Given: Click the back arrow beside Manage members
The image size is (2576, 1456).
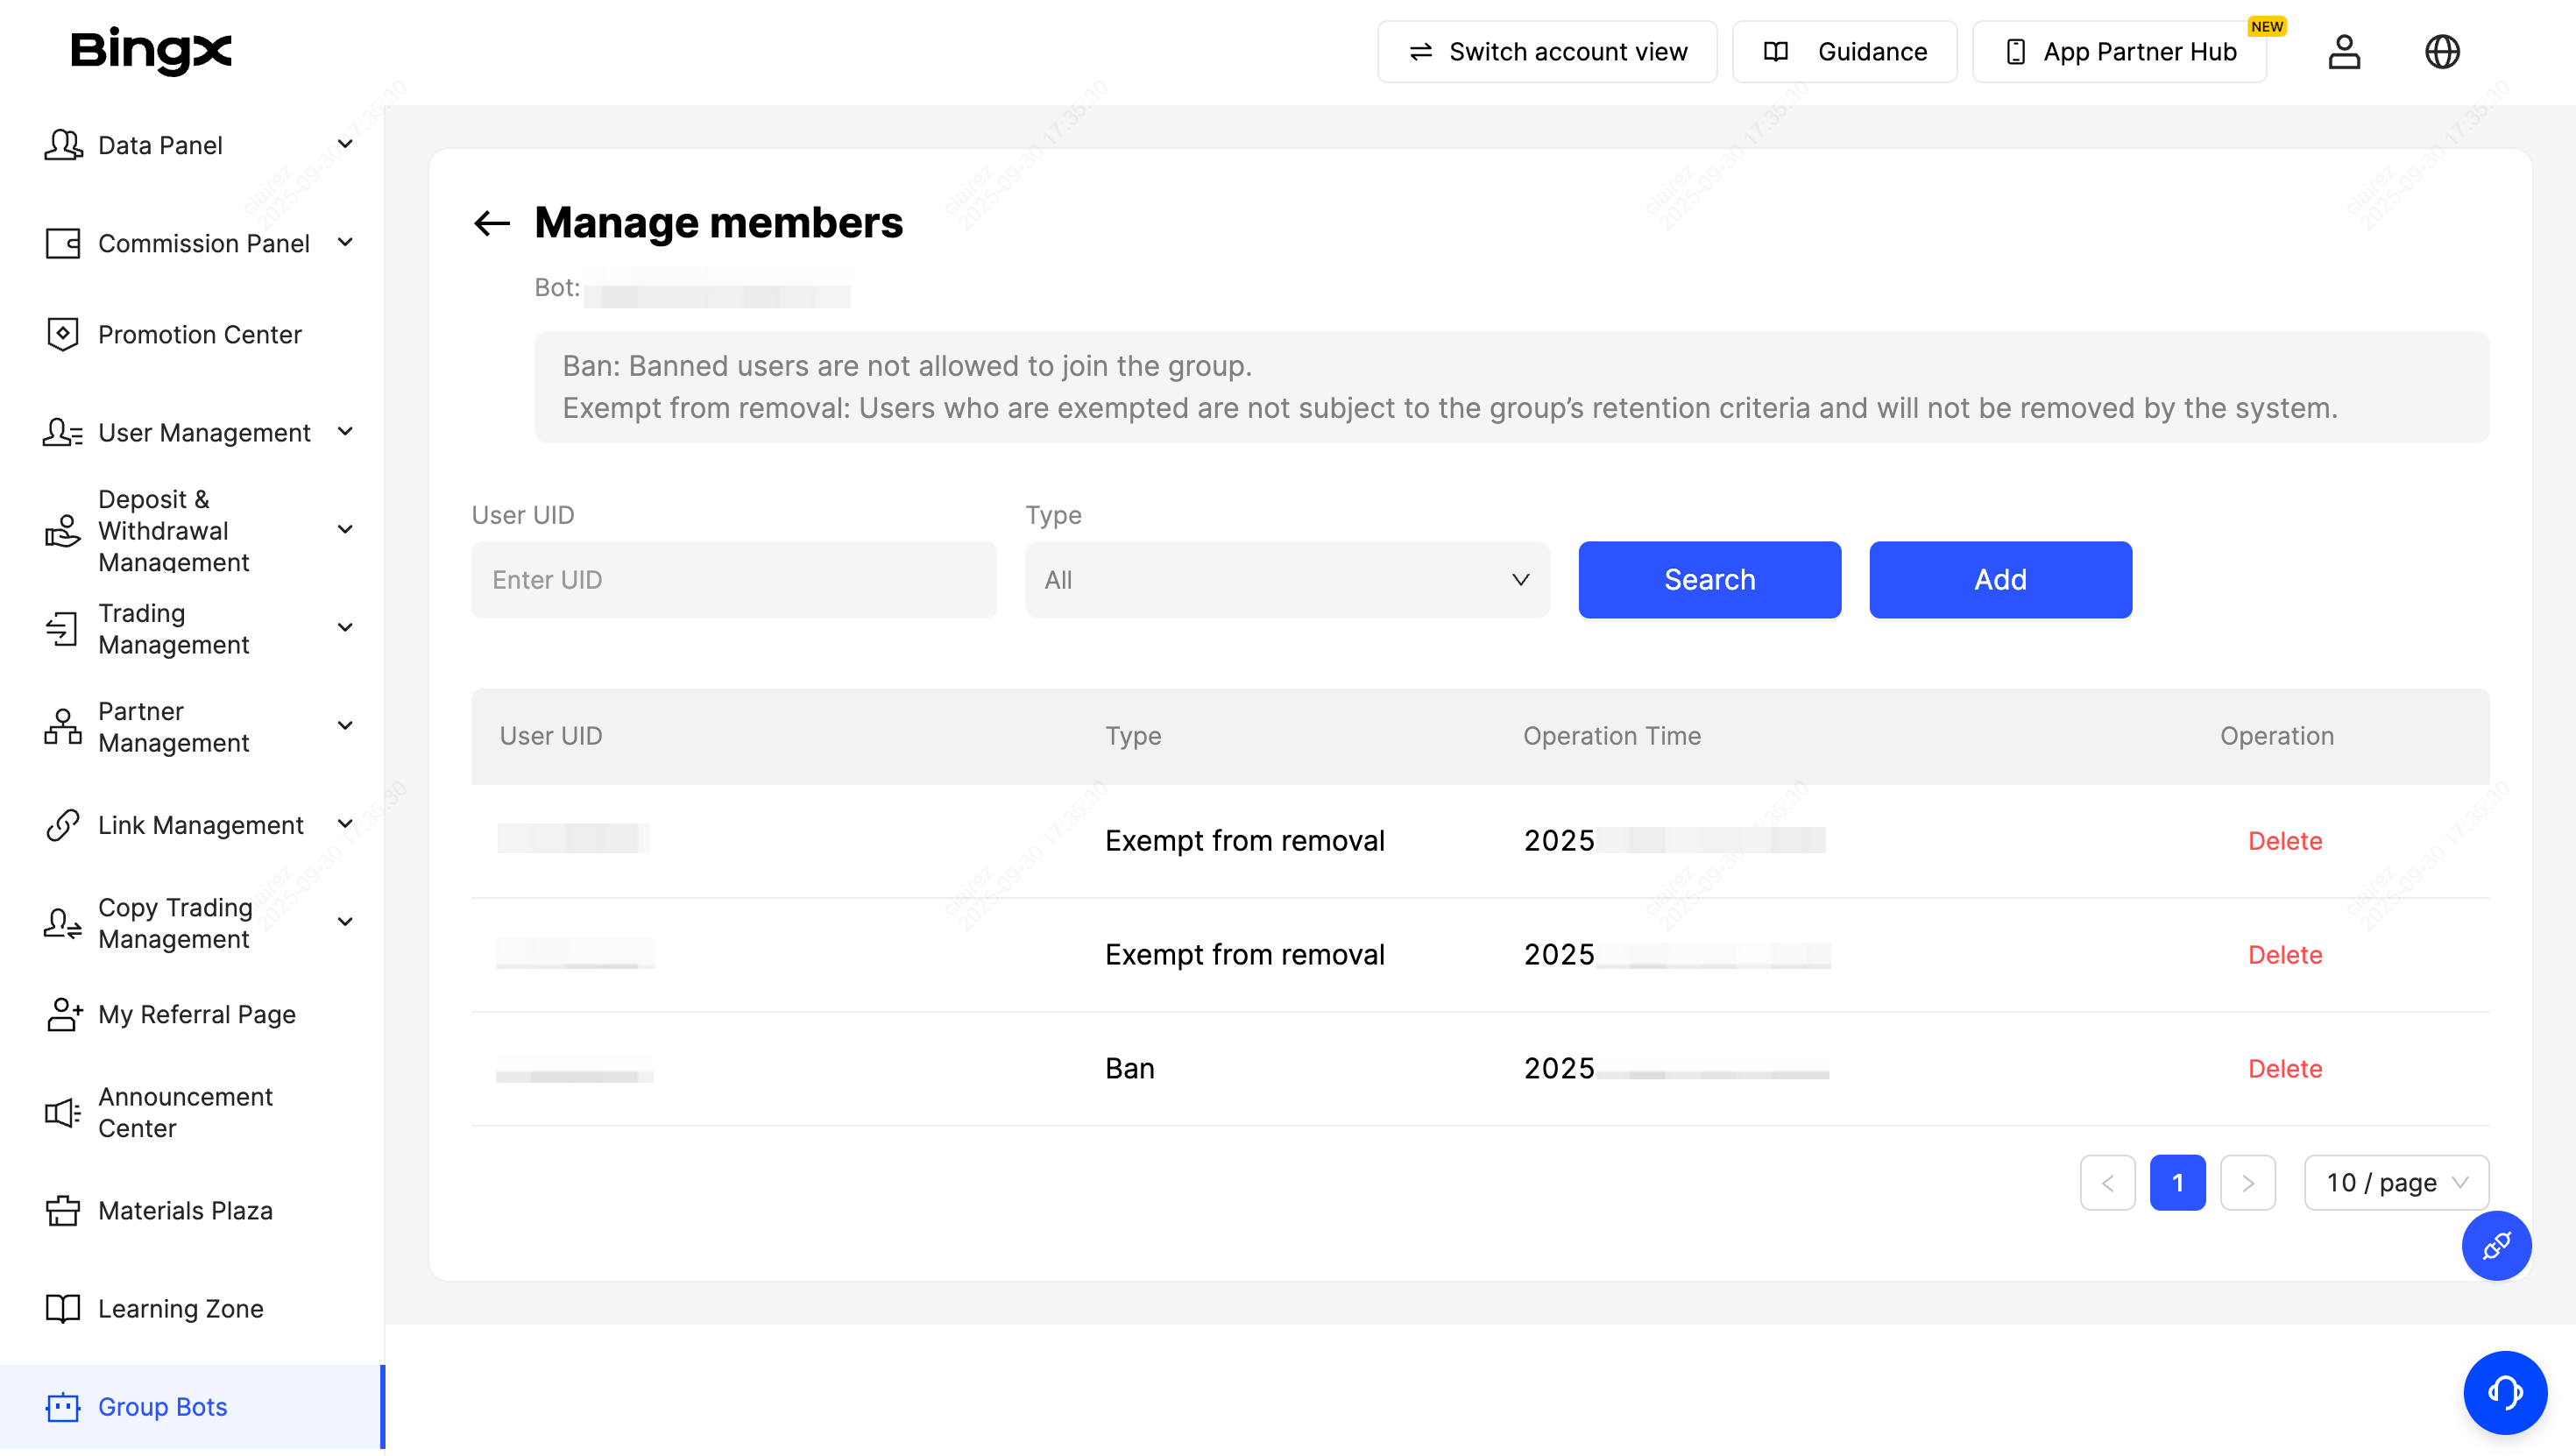Looking at the screenshot, I should (491, 223).
